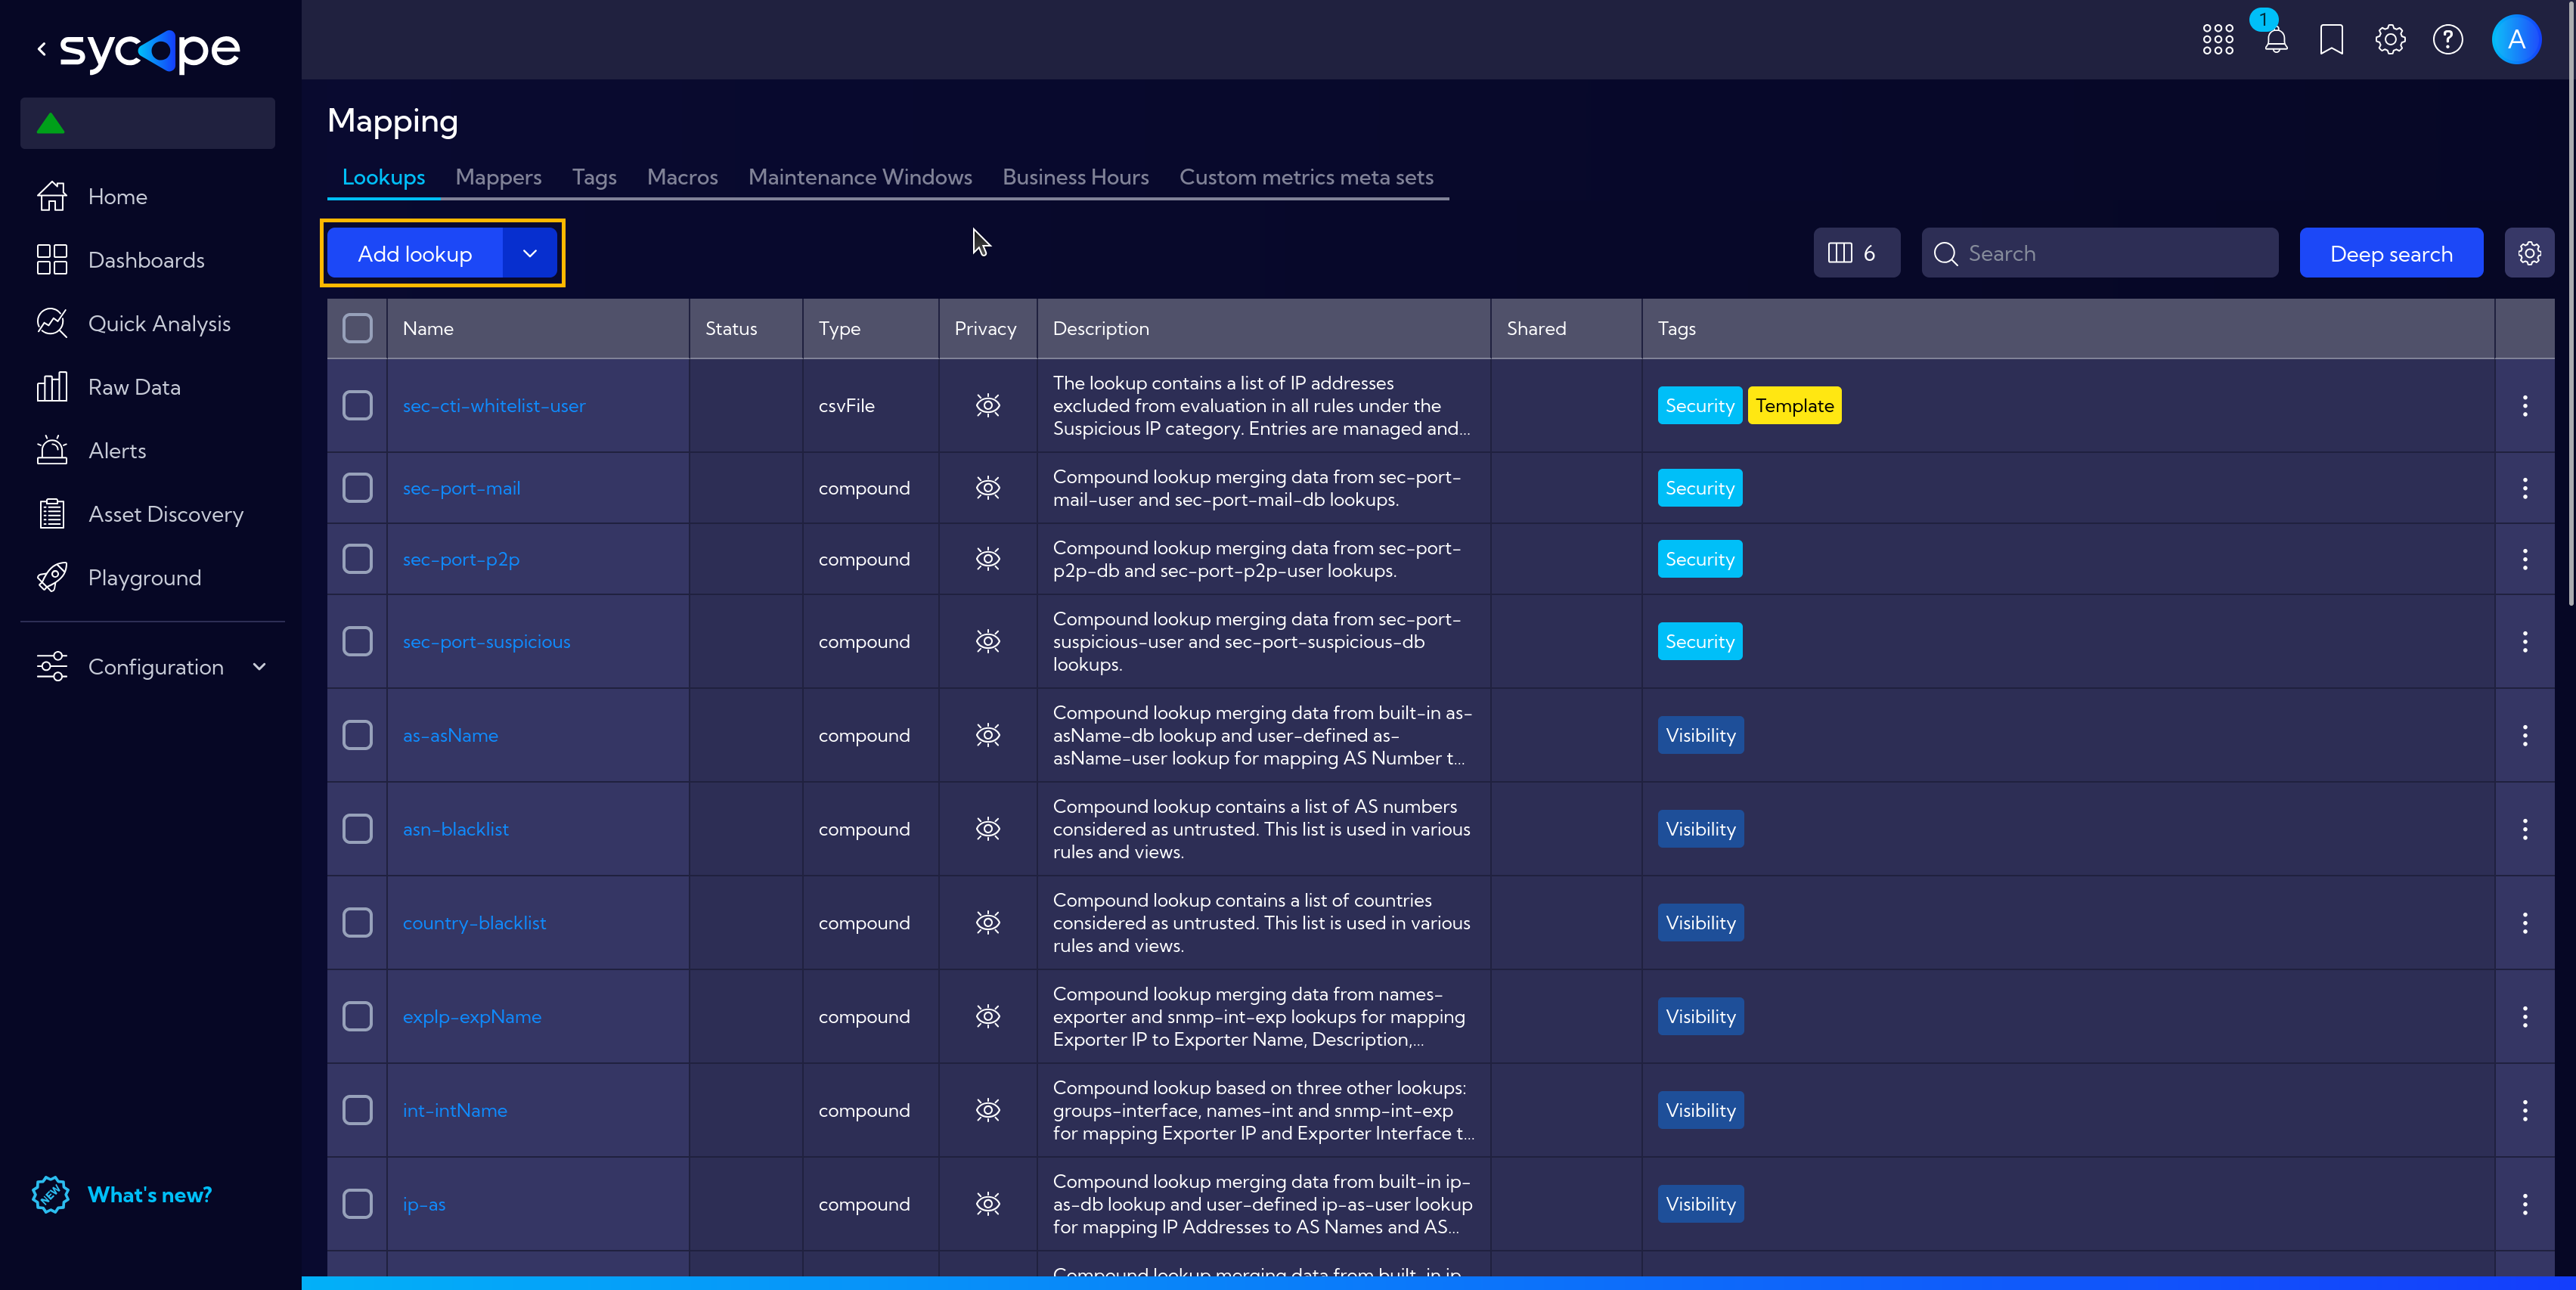Expand the Add lookup dropdown arrow
This screenshot has width=2576, height=1290.
[x=530, y=253]
